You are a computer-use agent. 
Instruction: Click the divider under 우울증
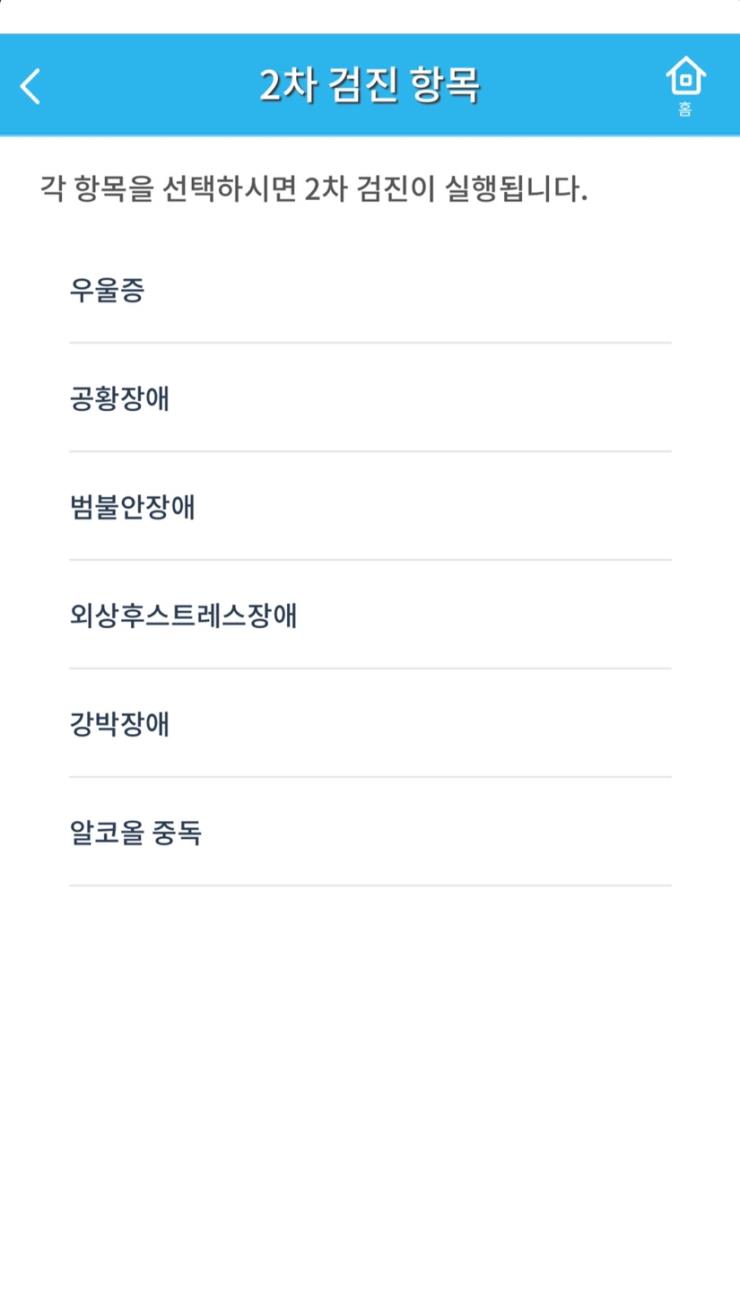(x=370, y=342)
